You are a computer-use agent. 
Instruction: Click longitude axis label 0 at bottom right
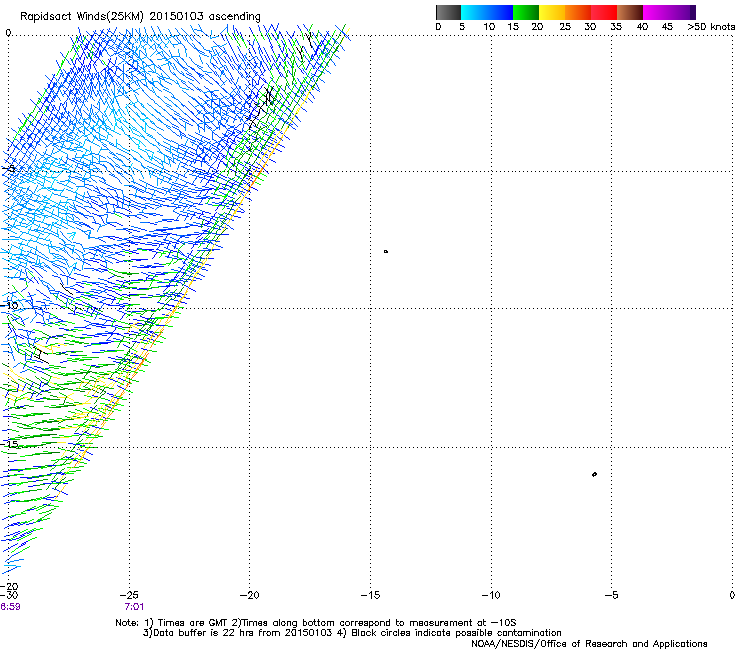click(732, 595)
